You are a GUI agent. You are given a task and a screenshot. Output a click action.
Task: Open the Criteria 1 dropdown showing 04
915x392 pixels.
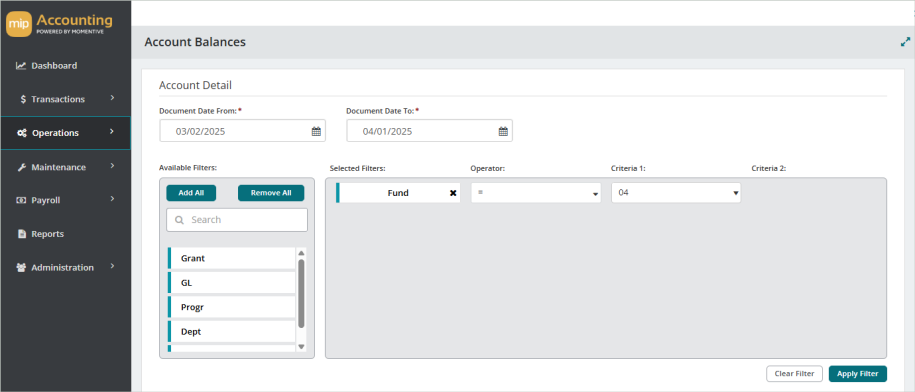(676, 193)
